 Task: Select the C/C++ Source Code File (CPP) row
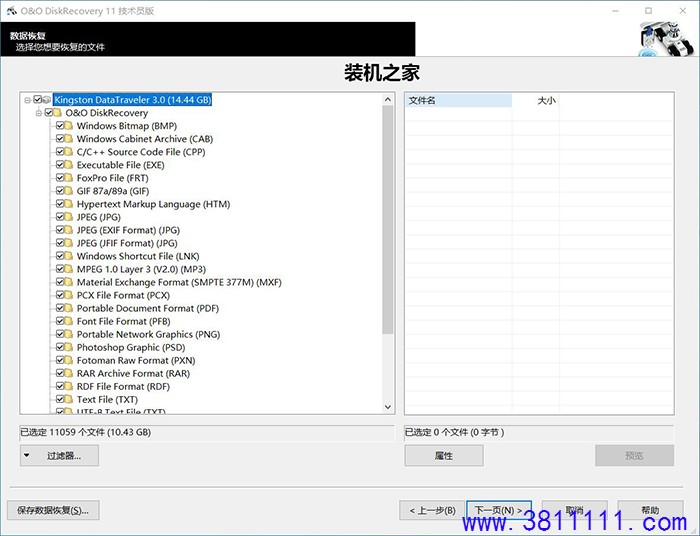[141, 152]
